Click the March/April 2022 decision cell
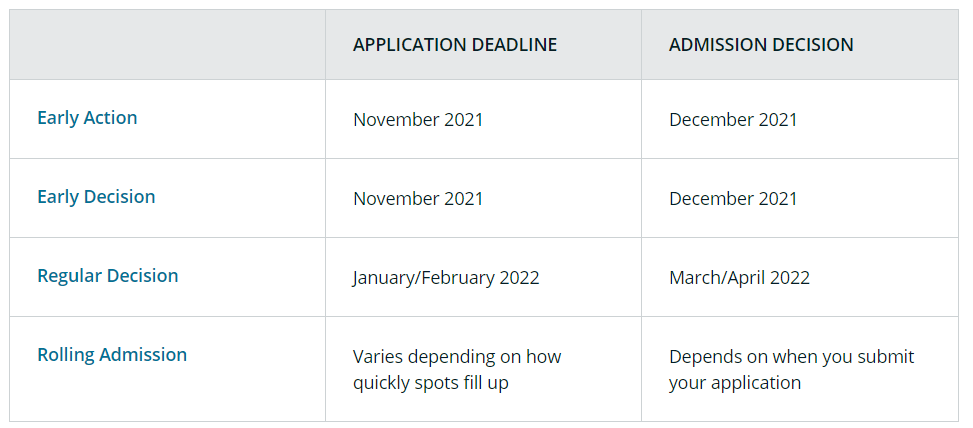973x428 pixels. pos(739,278)
